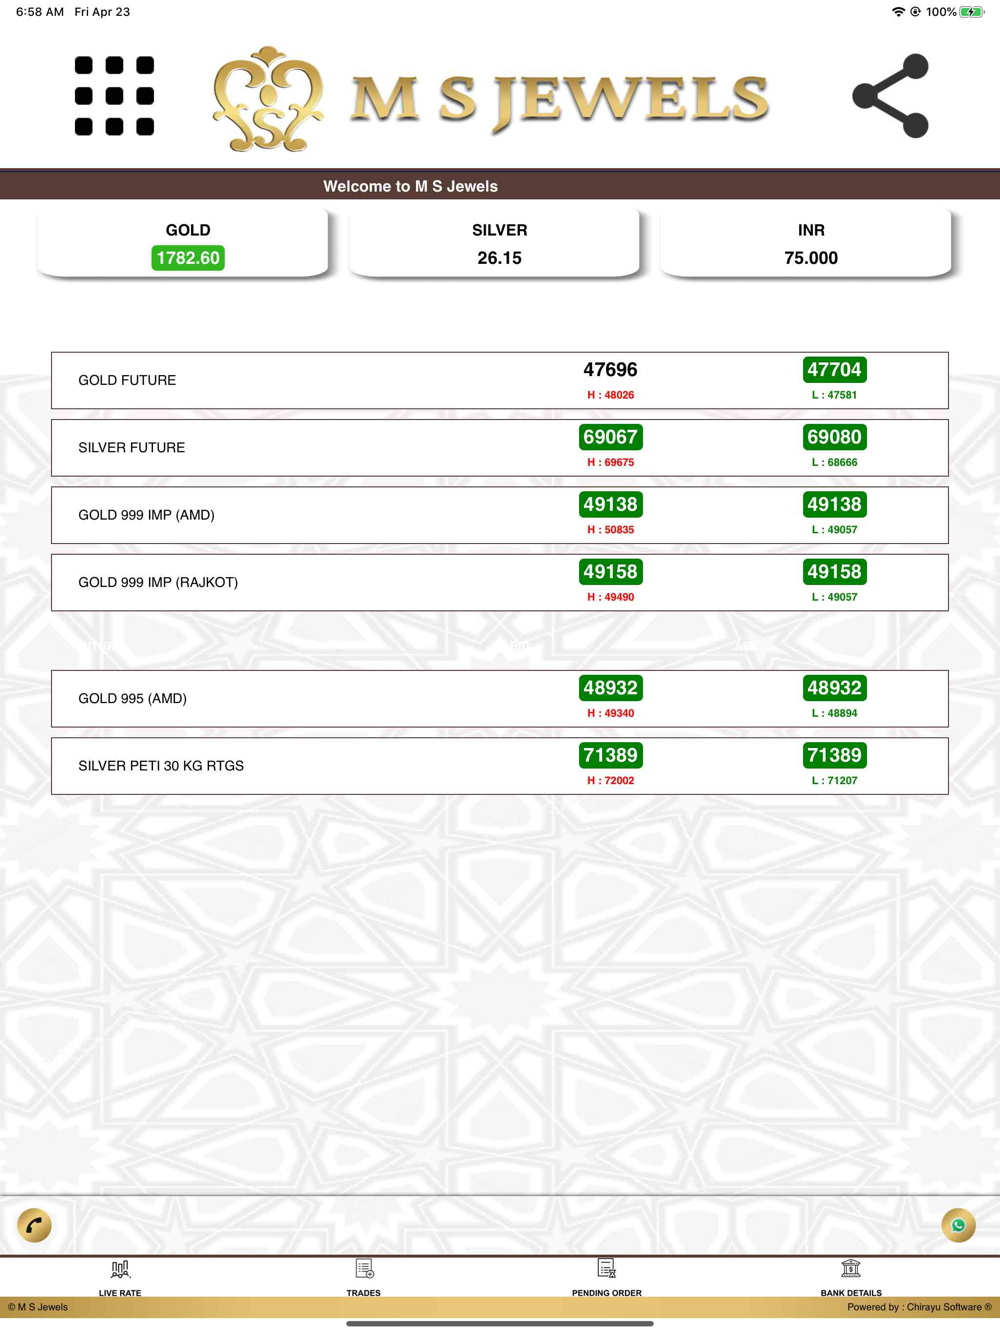
Task: Tap the SILVER FUTURE row label
Action: pyautogui.click(x=132, y=447)
